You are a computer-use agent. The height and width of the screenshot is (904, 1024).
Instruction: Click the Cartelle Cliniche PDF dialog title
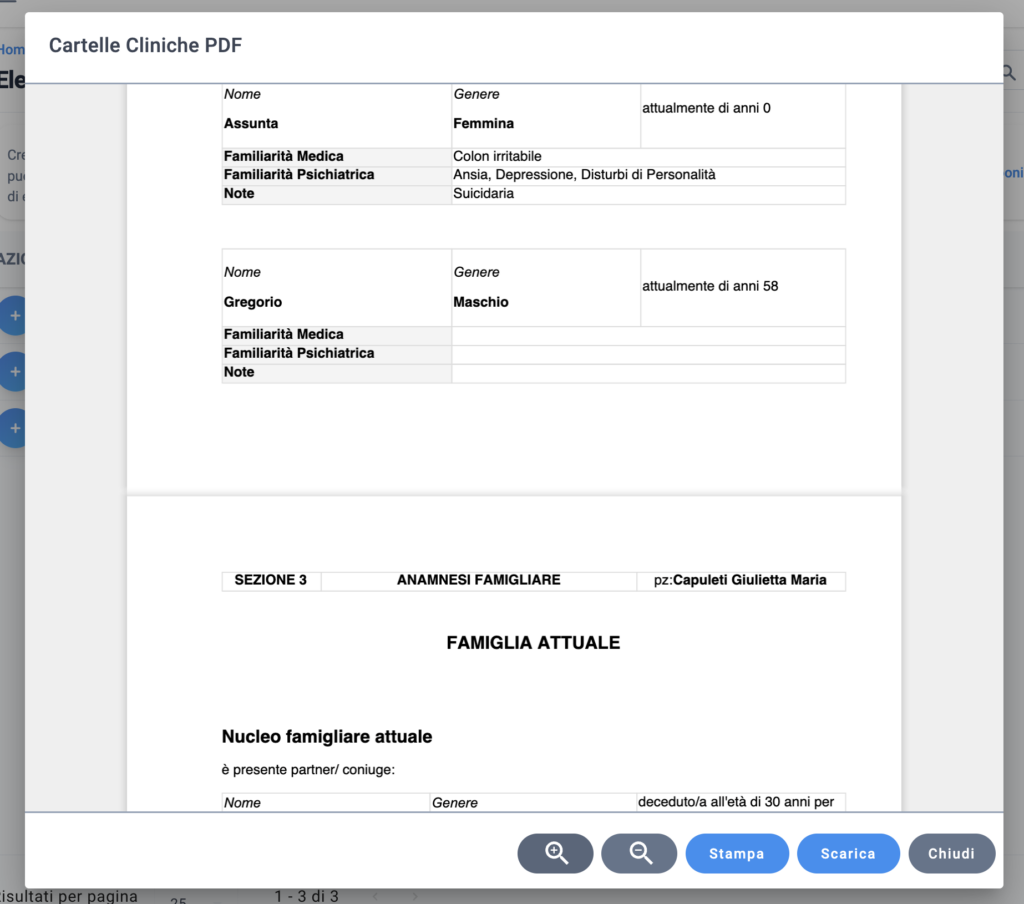[145, 45]
